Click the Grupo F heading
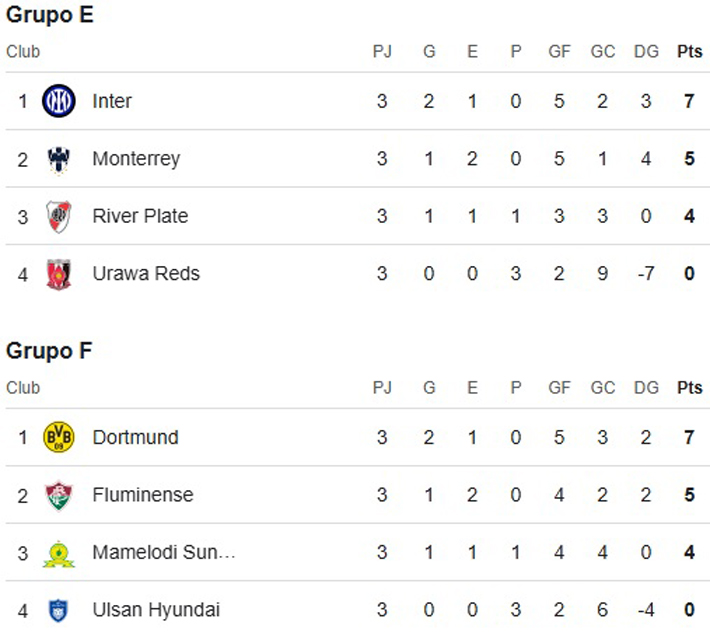The height and width of the screenshot is (636, 710). coord(50,351)
